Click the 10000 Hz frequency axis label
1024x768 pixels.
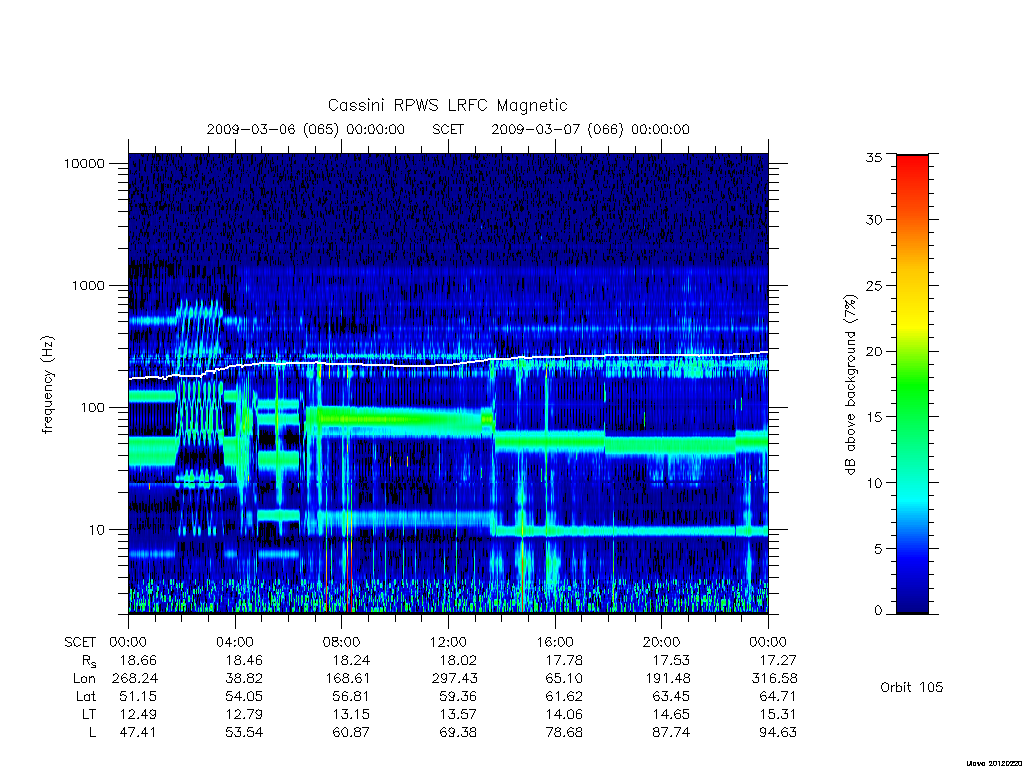click(84, 163)
